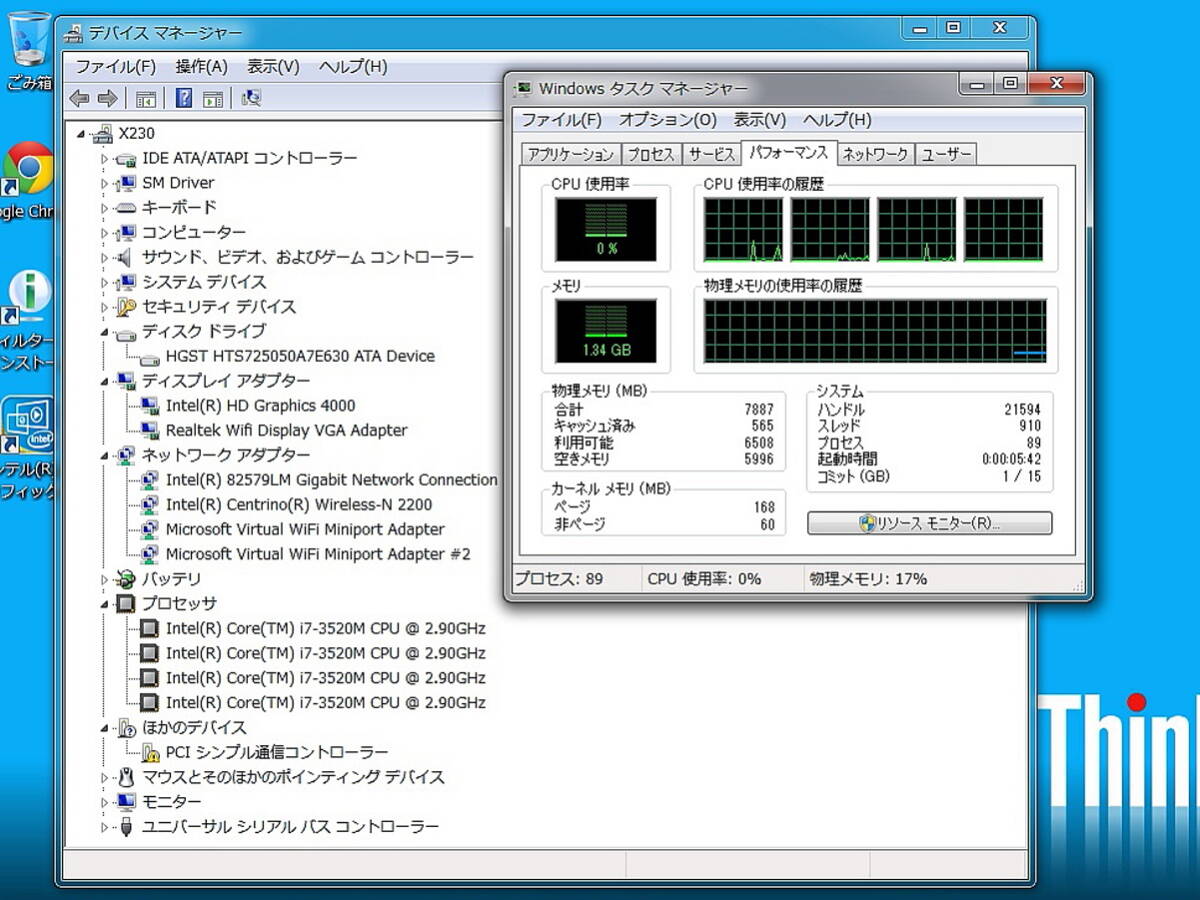This screenshot has width=1200, height=900.
Task: Click the Back arrow in Device Manager toolbar
Action: [x=79, y=98]
